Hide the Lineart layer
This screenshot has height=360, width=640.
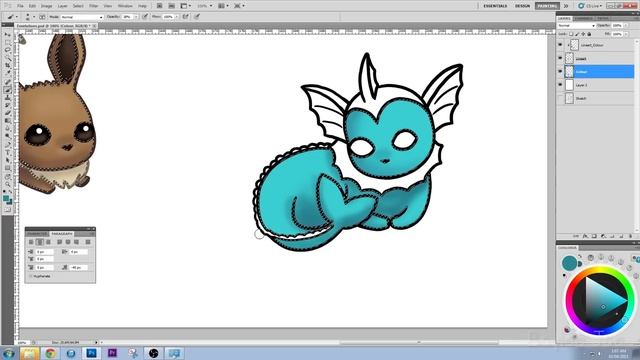click(560, 58)
